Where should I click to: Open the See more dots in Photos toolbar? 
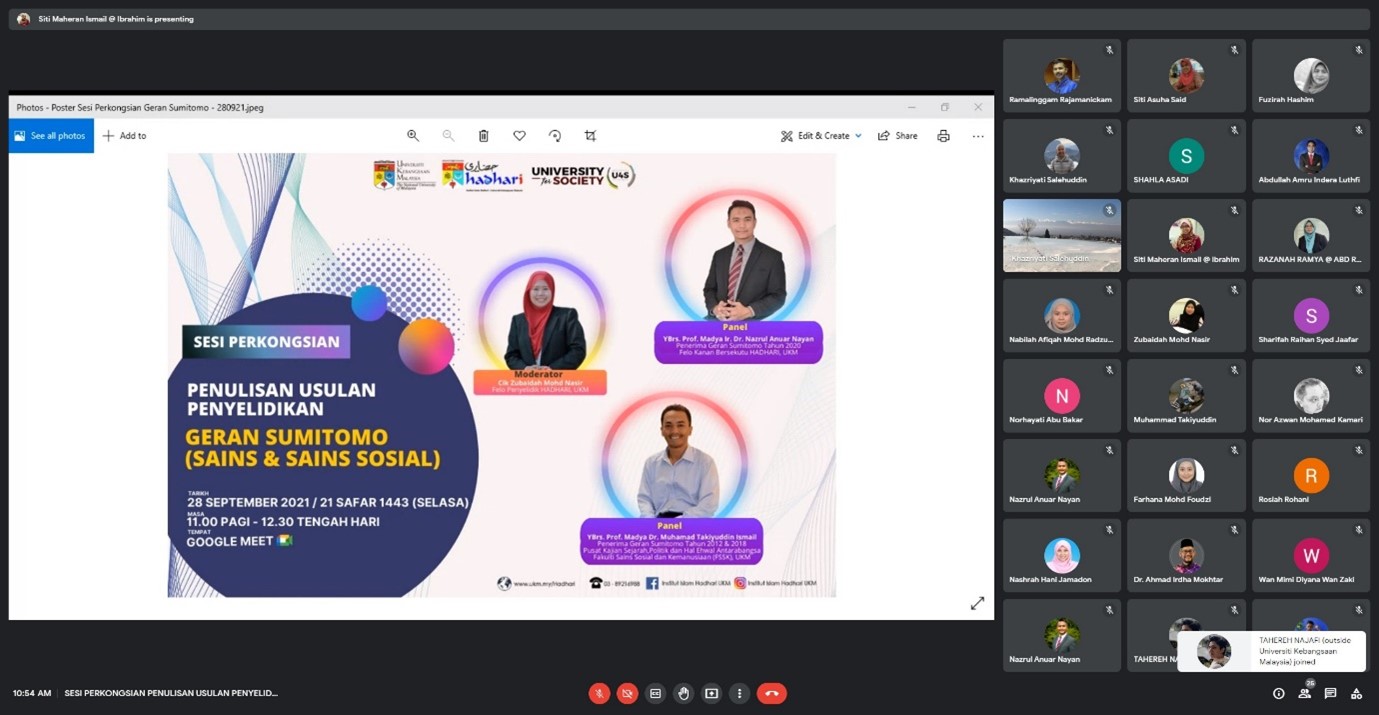point(978,136)
